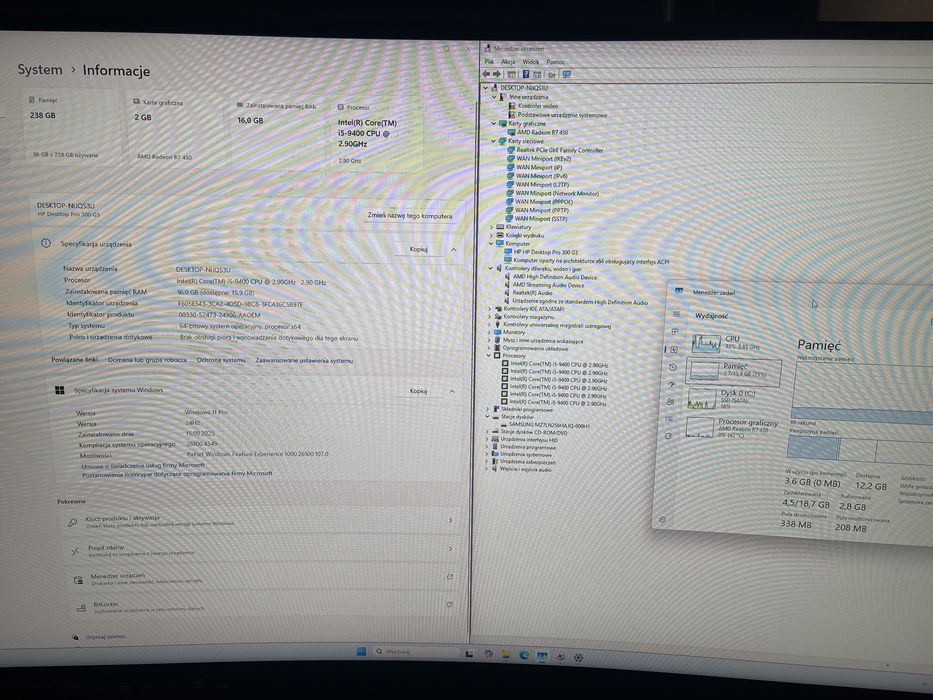This screenshot has width=933, height=700.
Task: Click Kopiuj for device specification
Action: pos(418,249)
